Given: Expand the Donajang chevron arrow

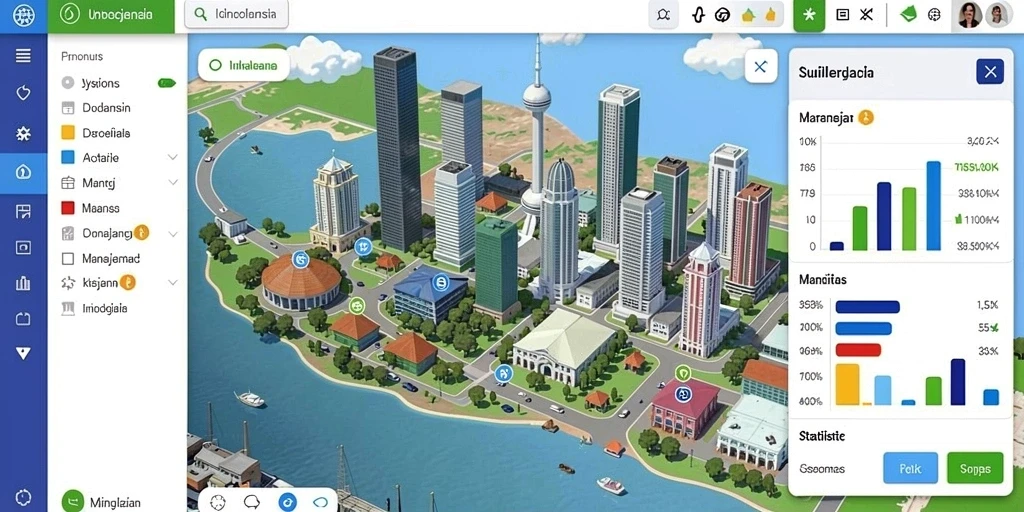Looking at the screenshot, I should [172, 233].
